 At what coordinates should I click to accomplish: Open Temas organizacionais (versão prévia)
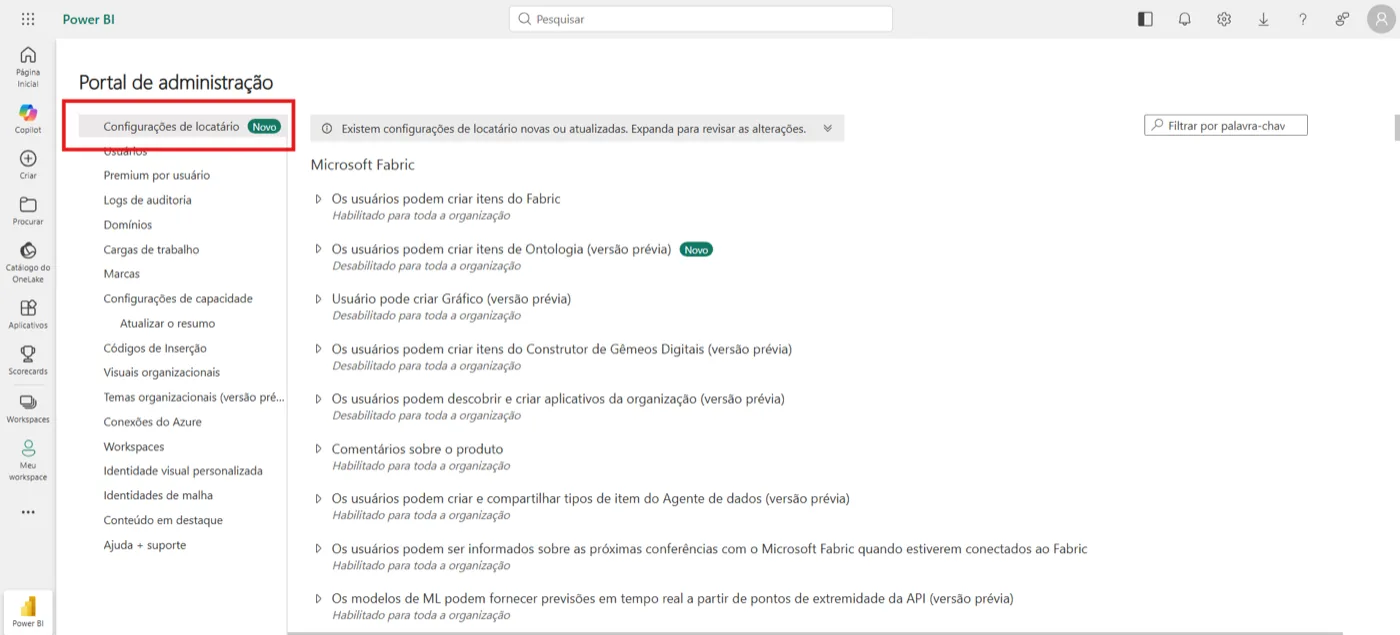pos(194,397)
